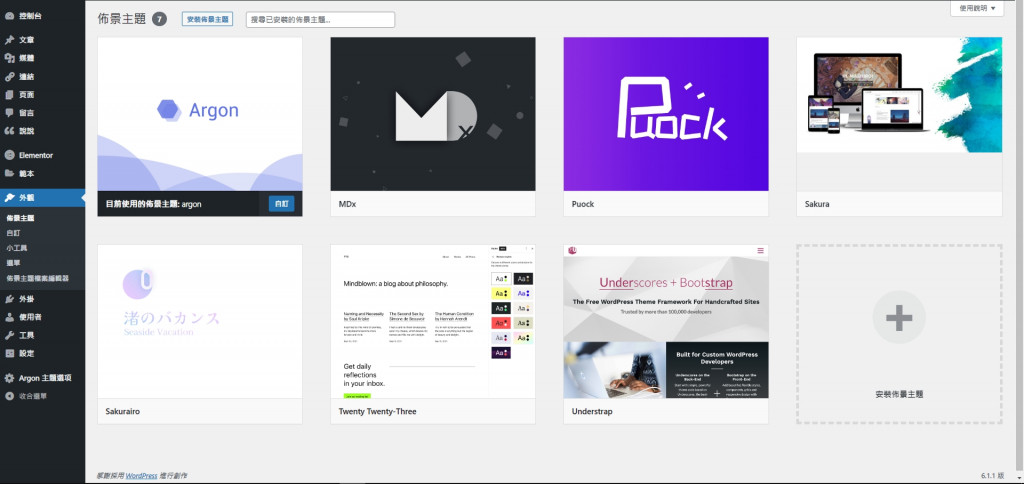Open the 設定 settings icon
Image resolution: width=1024 pixels, height=484 pixels.
coord(9,353)
